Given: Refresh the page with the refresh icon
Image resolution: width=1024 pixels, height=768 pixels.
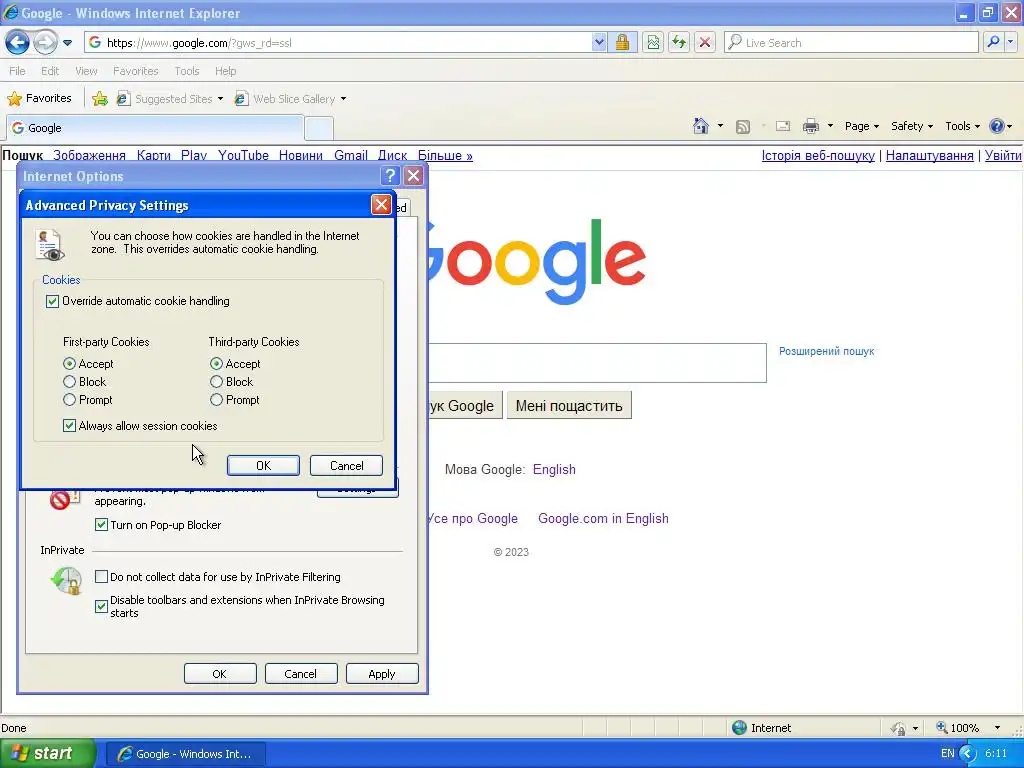Looking at the screenshot, I should tap(679, 42).
